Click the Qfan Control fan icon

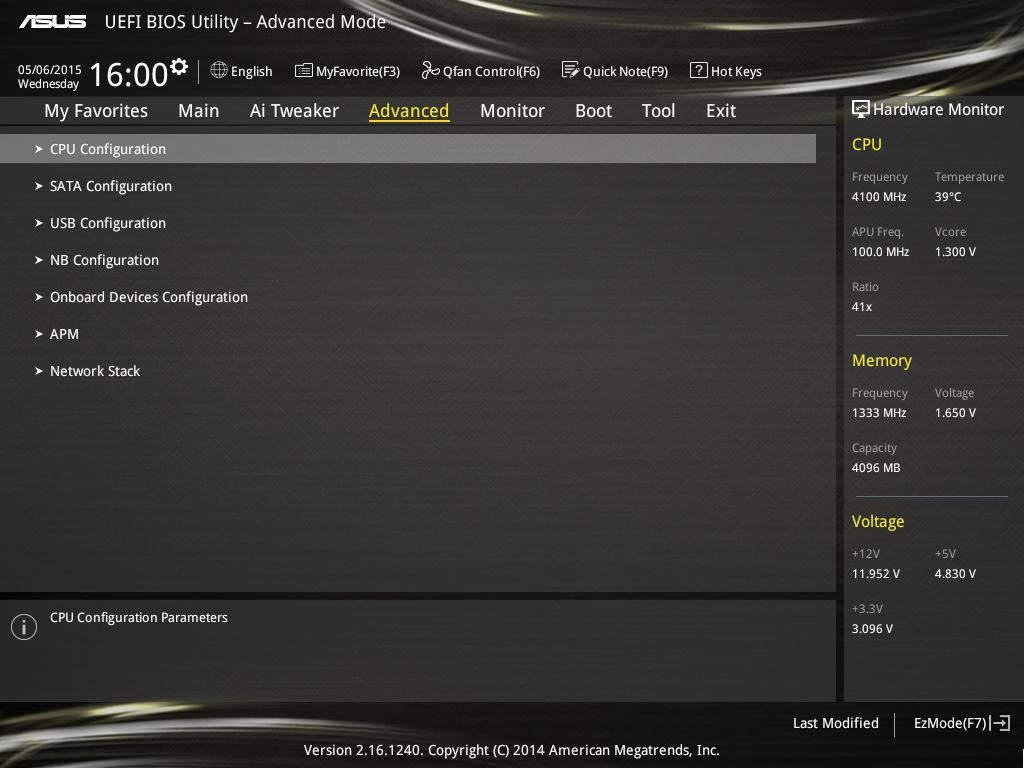[430, 70]
